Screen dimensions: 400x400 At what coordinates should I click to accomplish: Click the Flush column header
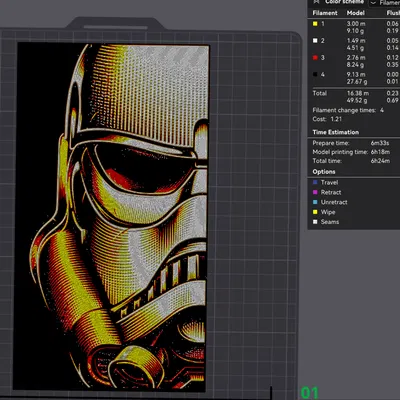(x=393, y=13)
